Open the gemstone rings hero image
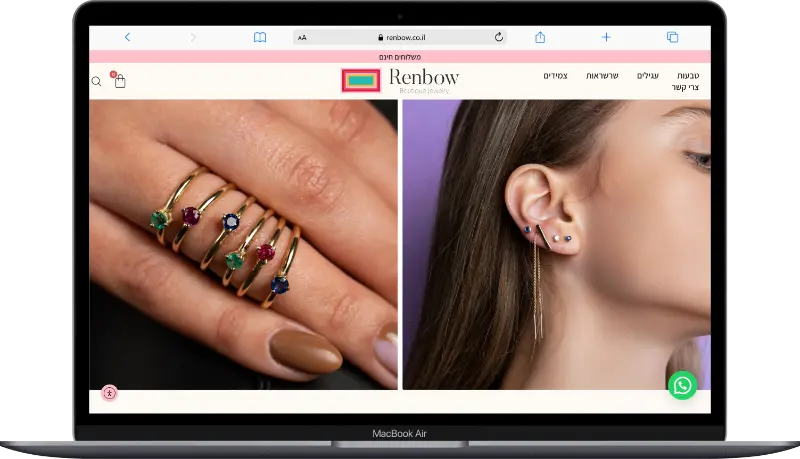 [x=243, y=245]
